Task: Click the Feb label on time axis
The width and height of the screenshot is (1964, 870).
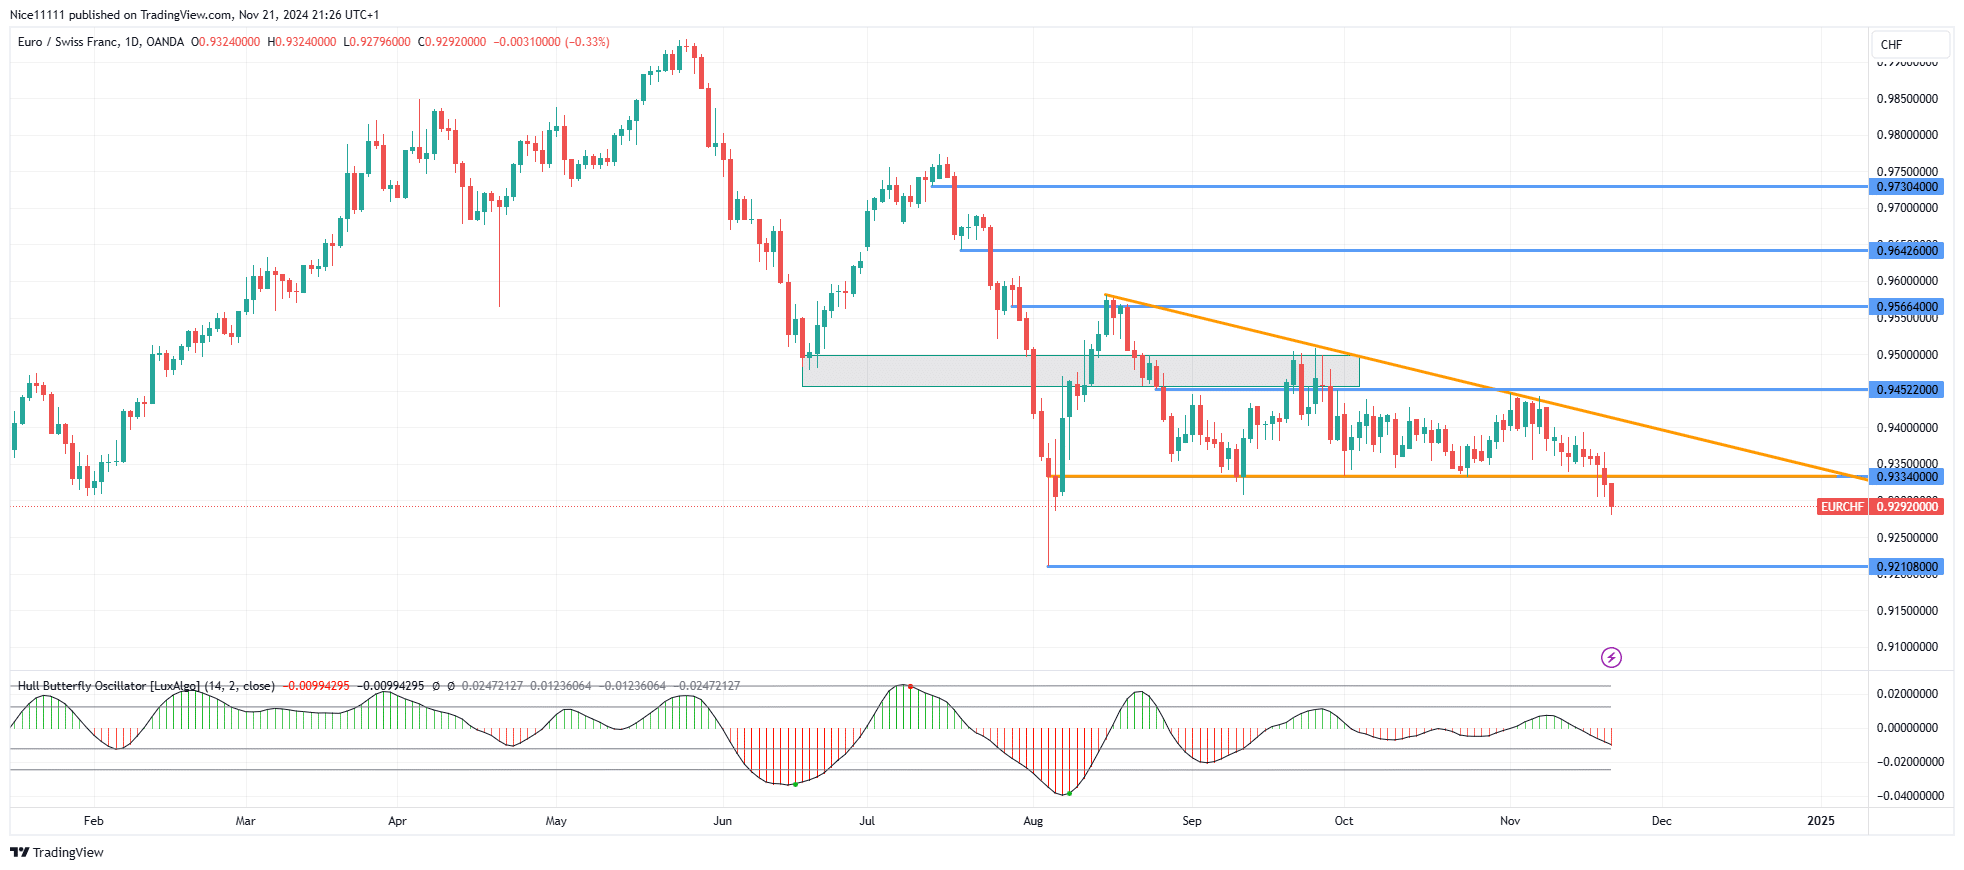Action: pos(93,821)
